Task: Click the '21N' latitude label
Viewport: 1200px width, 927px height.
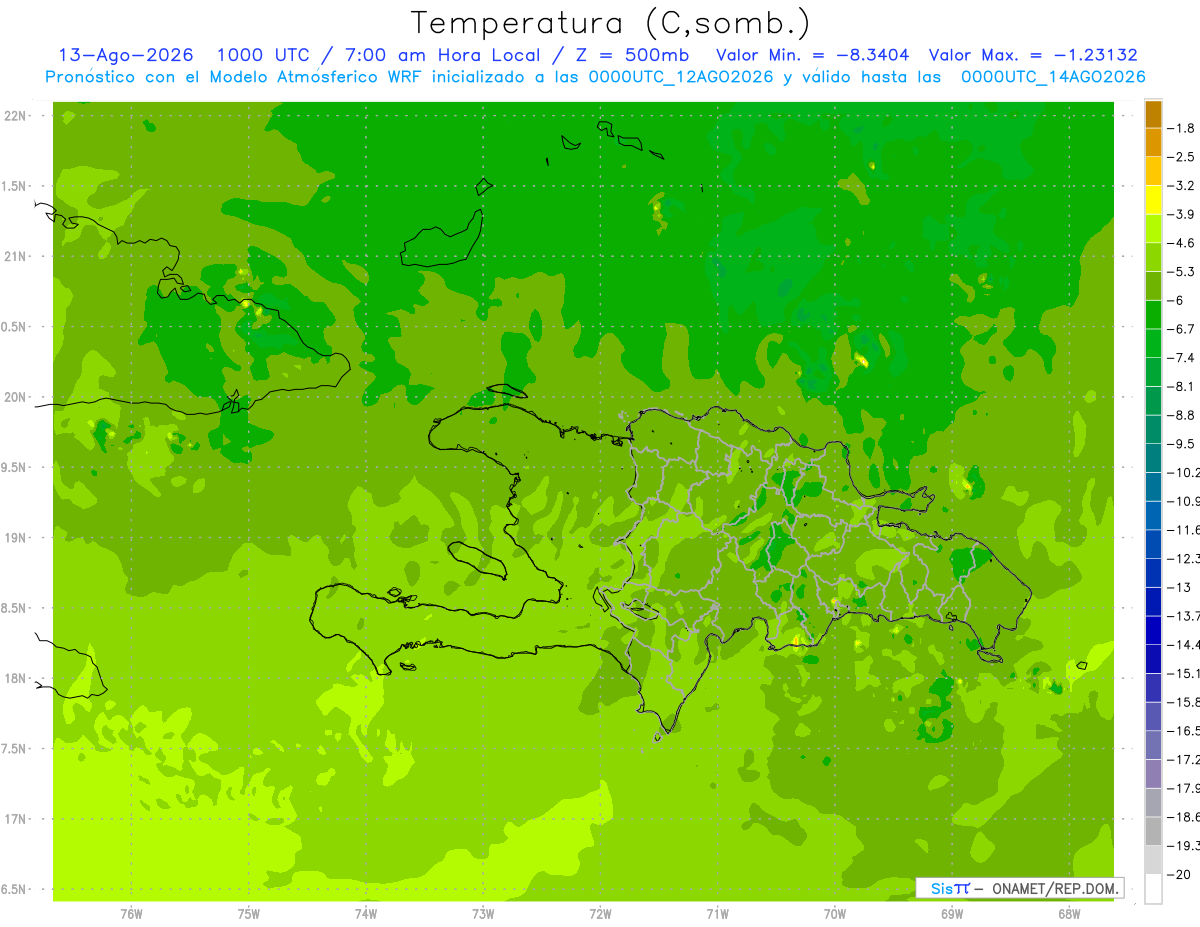Action: tap(15, 257)
